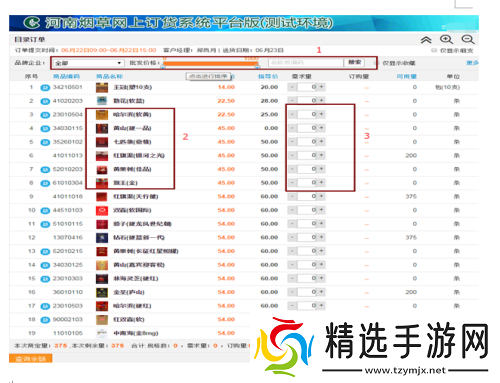Click the right handle of the 批发价格 slider
The height and width of the screenshot is (383, 500).
coord(257,67)
